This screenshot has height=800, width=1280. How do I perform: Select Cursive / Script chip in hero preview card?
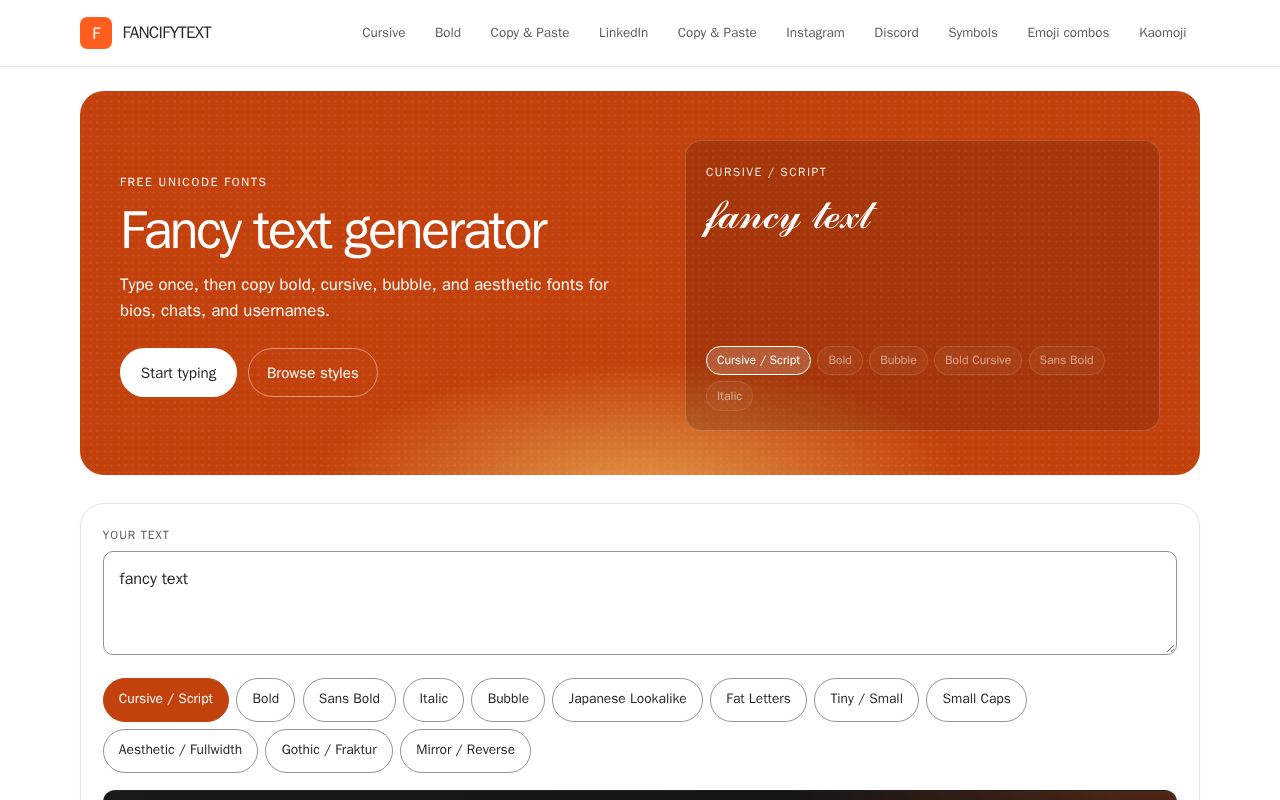point(758,360)
